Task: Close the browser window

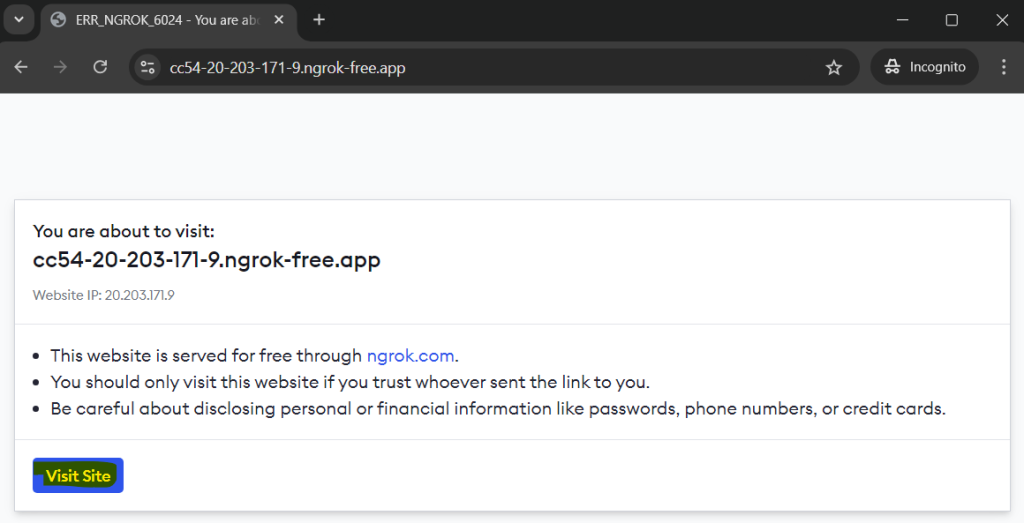Action: [1002, 20]
